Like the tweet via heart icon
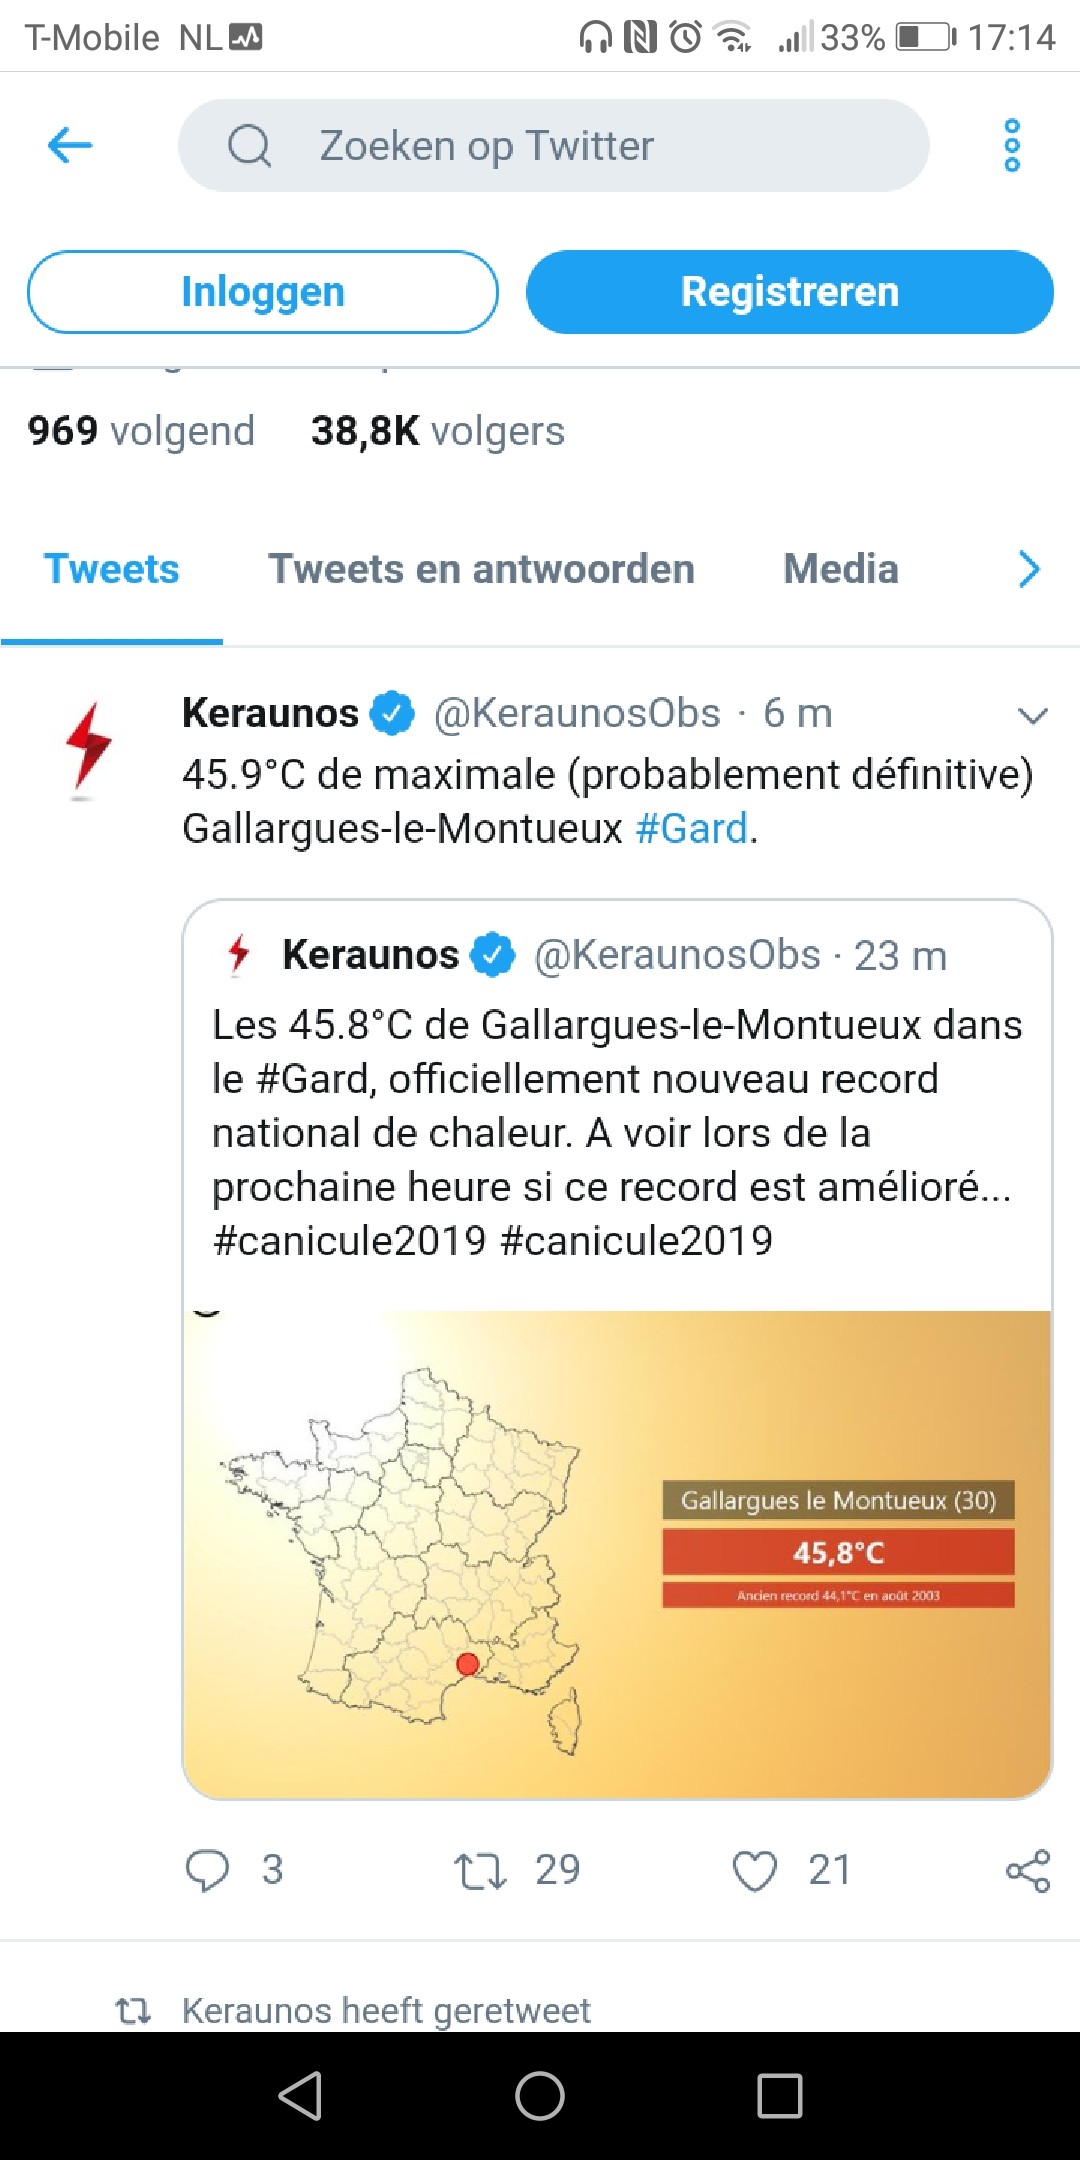Image resolution: width=1080 pixels, height=2160 pixels. pyautogui.click(x=754, y=1870)
